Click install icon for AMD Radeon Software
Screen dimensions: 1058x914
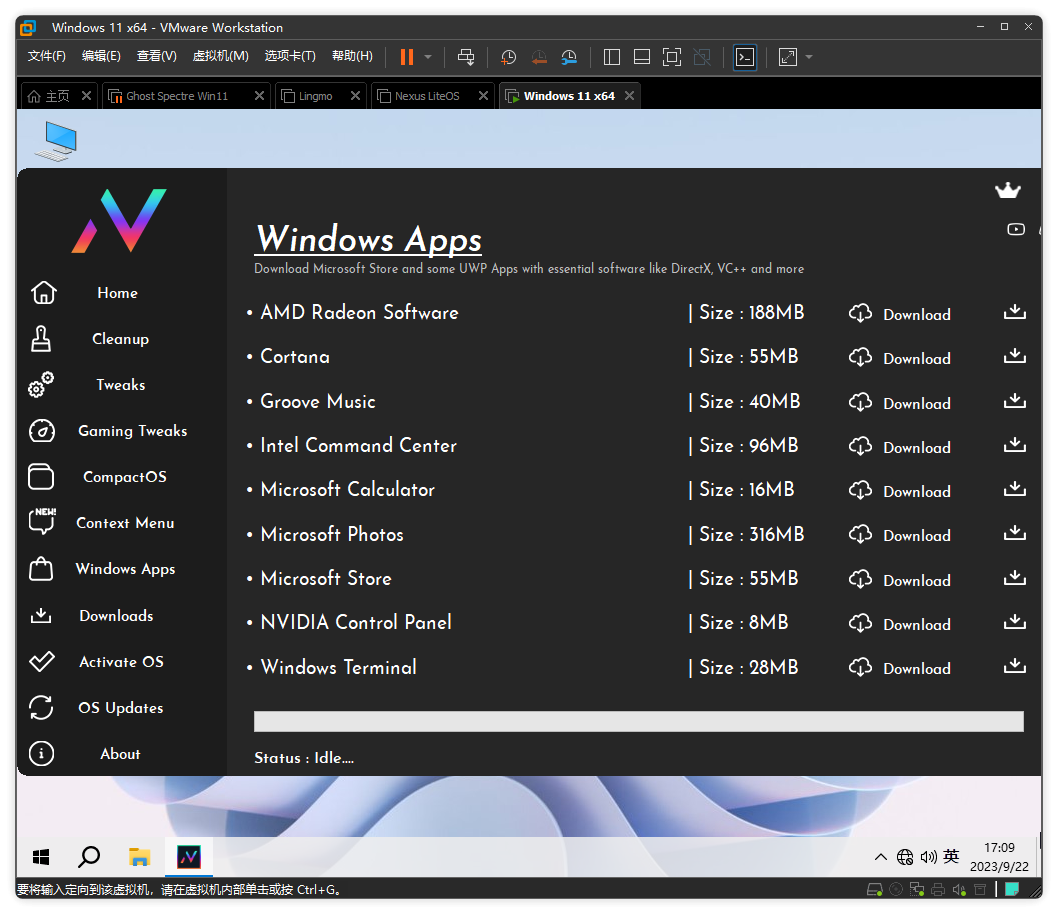point(1014,312)
